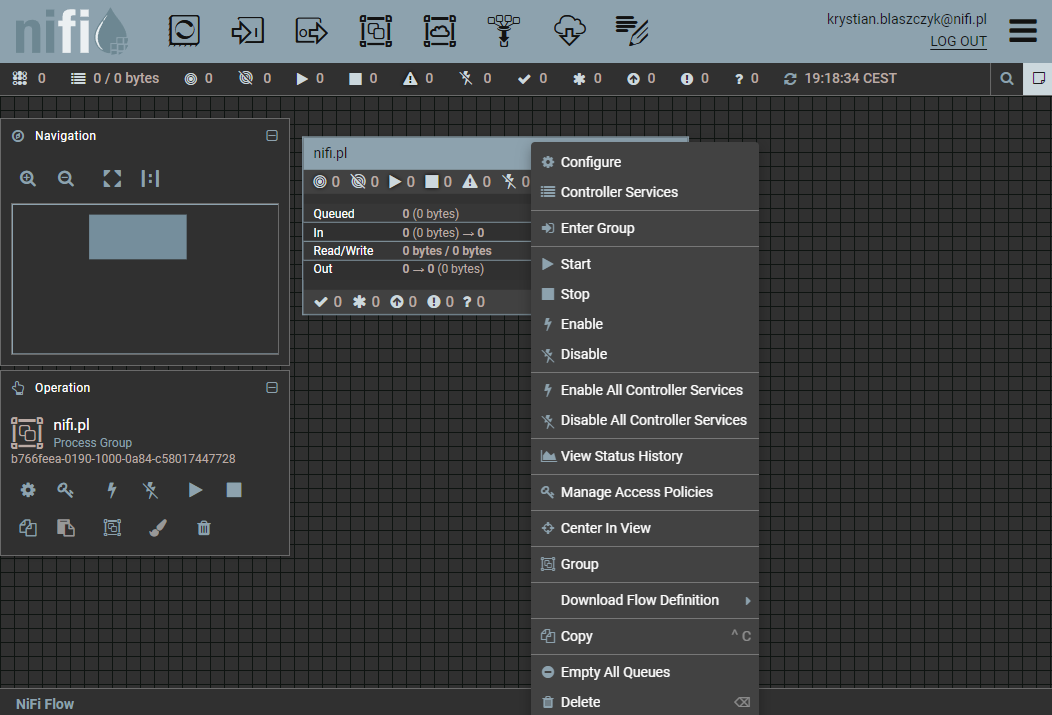Click the process group ID b766feea text

pyautogui.click(x=123, y=459)
